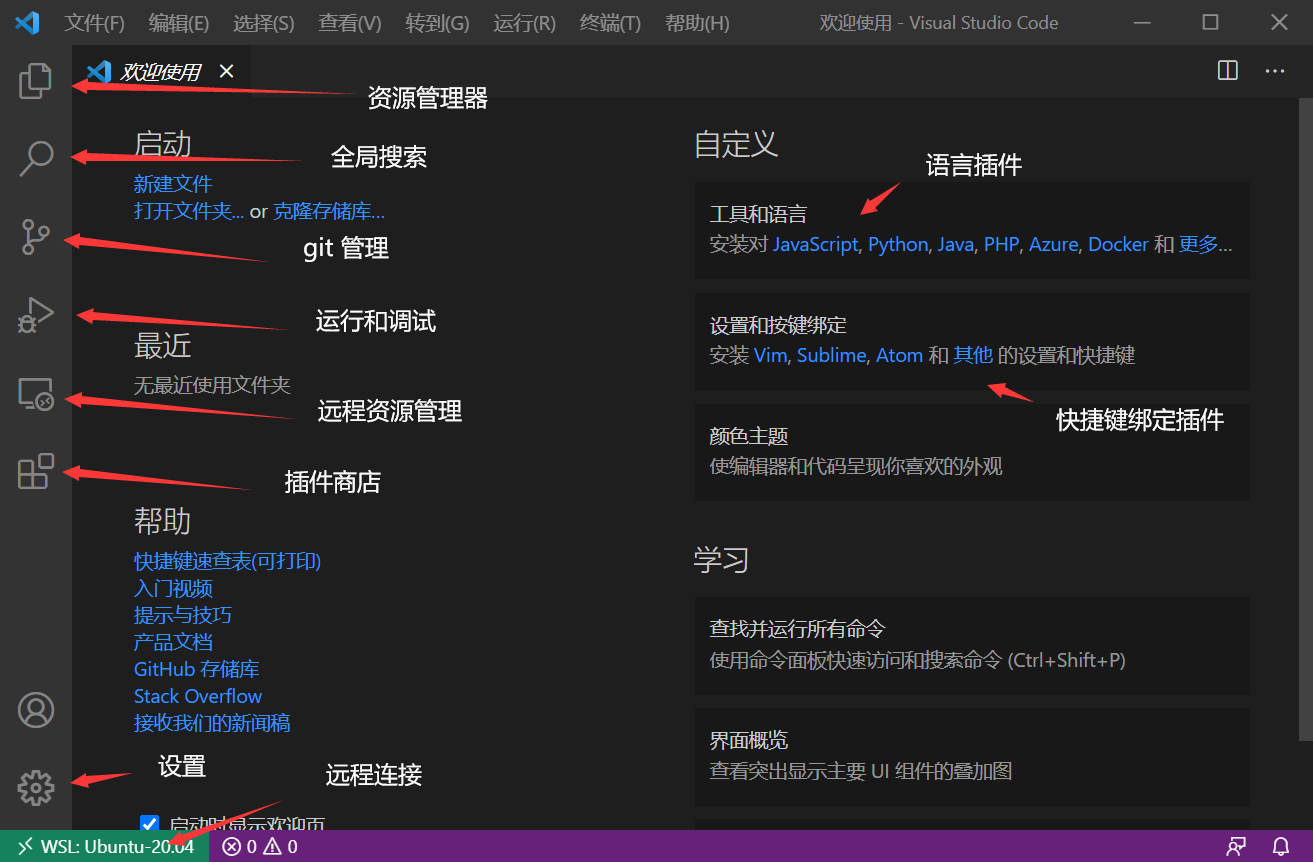Open the Manage settings gear icon
Image resolution: width=1313 pixels, height=862 pixels.
pyautogui.click(x=36, y=788)
